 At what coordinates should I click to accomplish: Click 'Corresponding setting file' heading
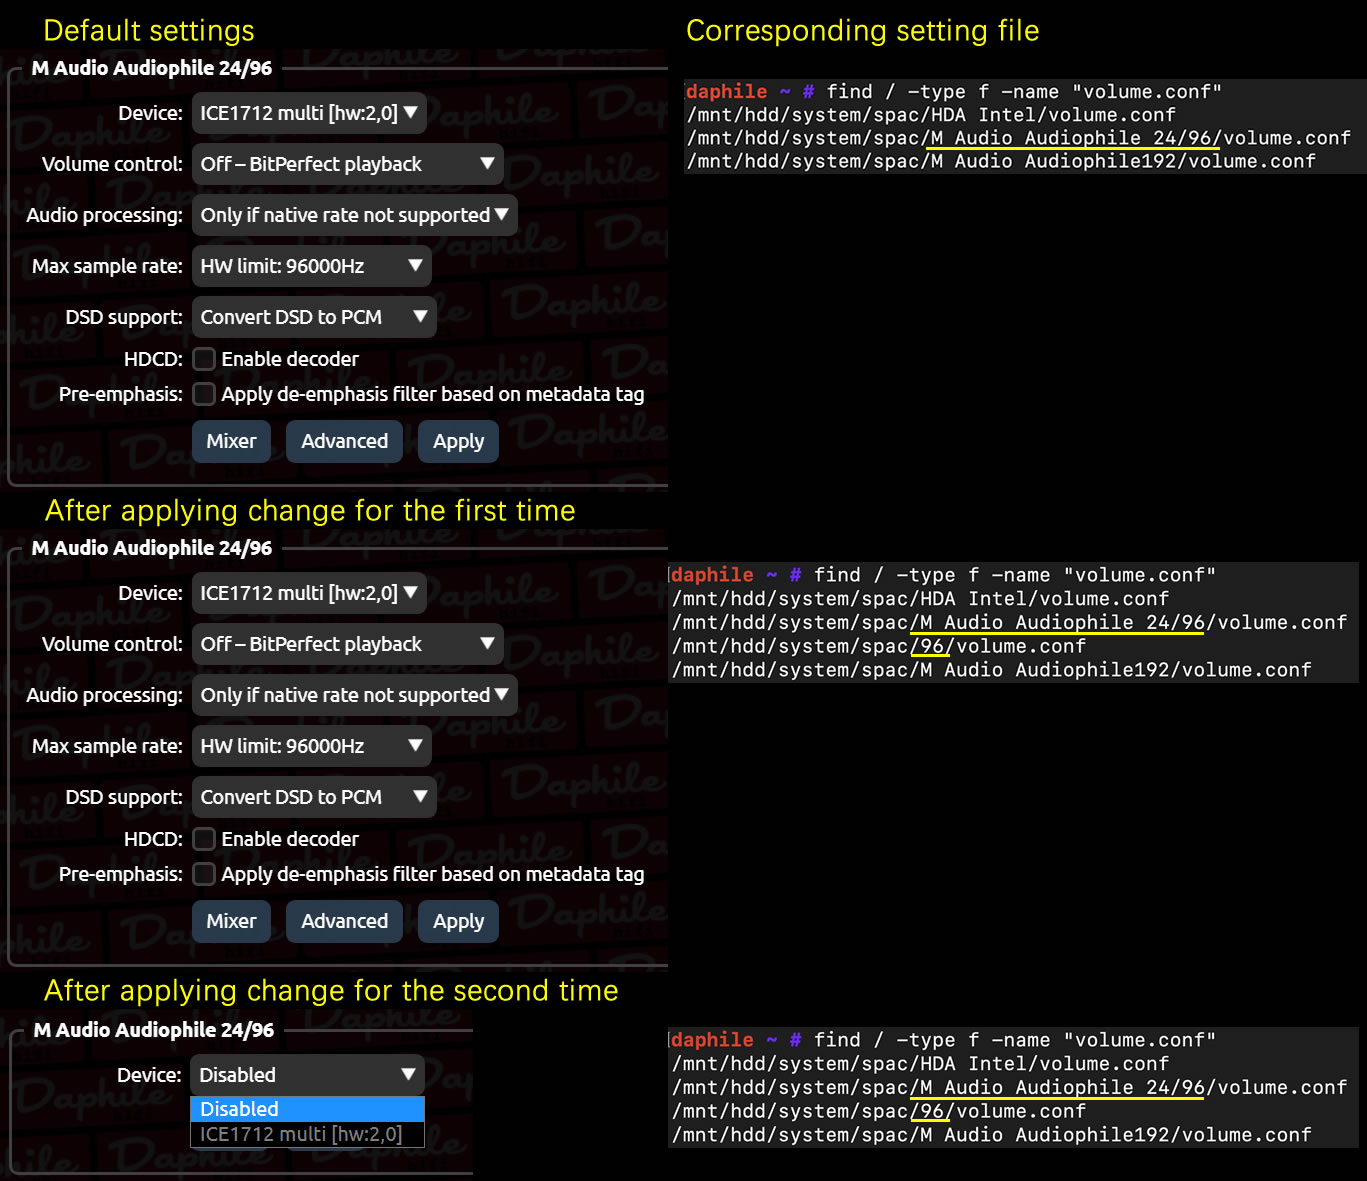(862, 31)
